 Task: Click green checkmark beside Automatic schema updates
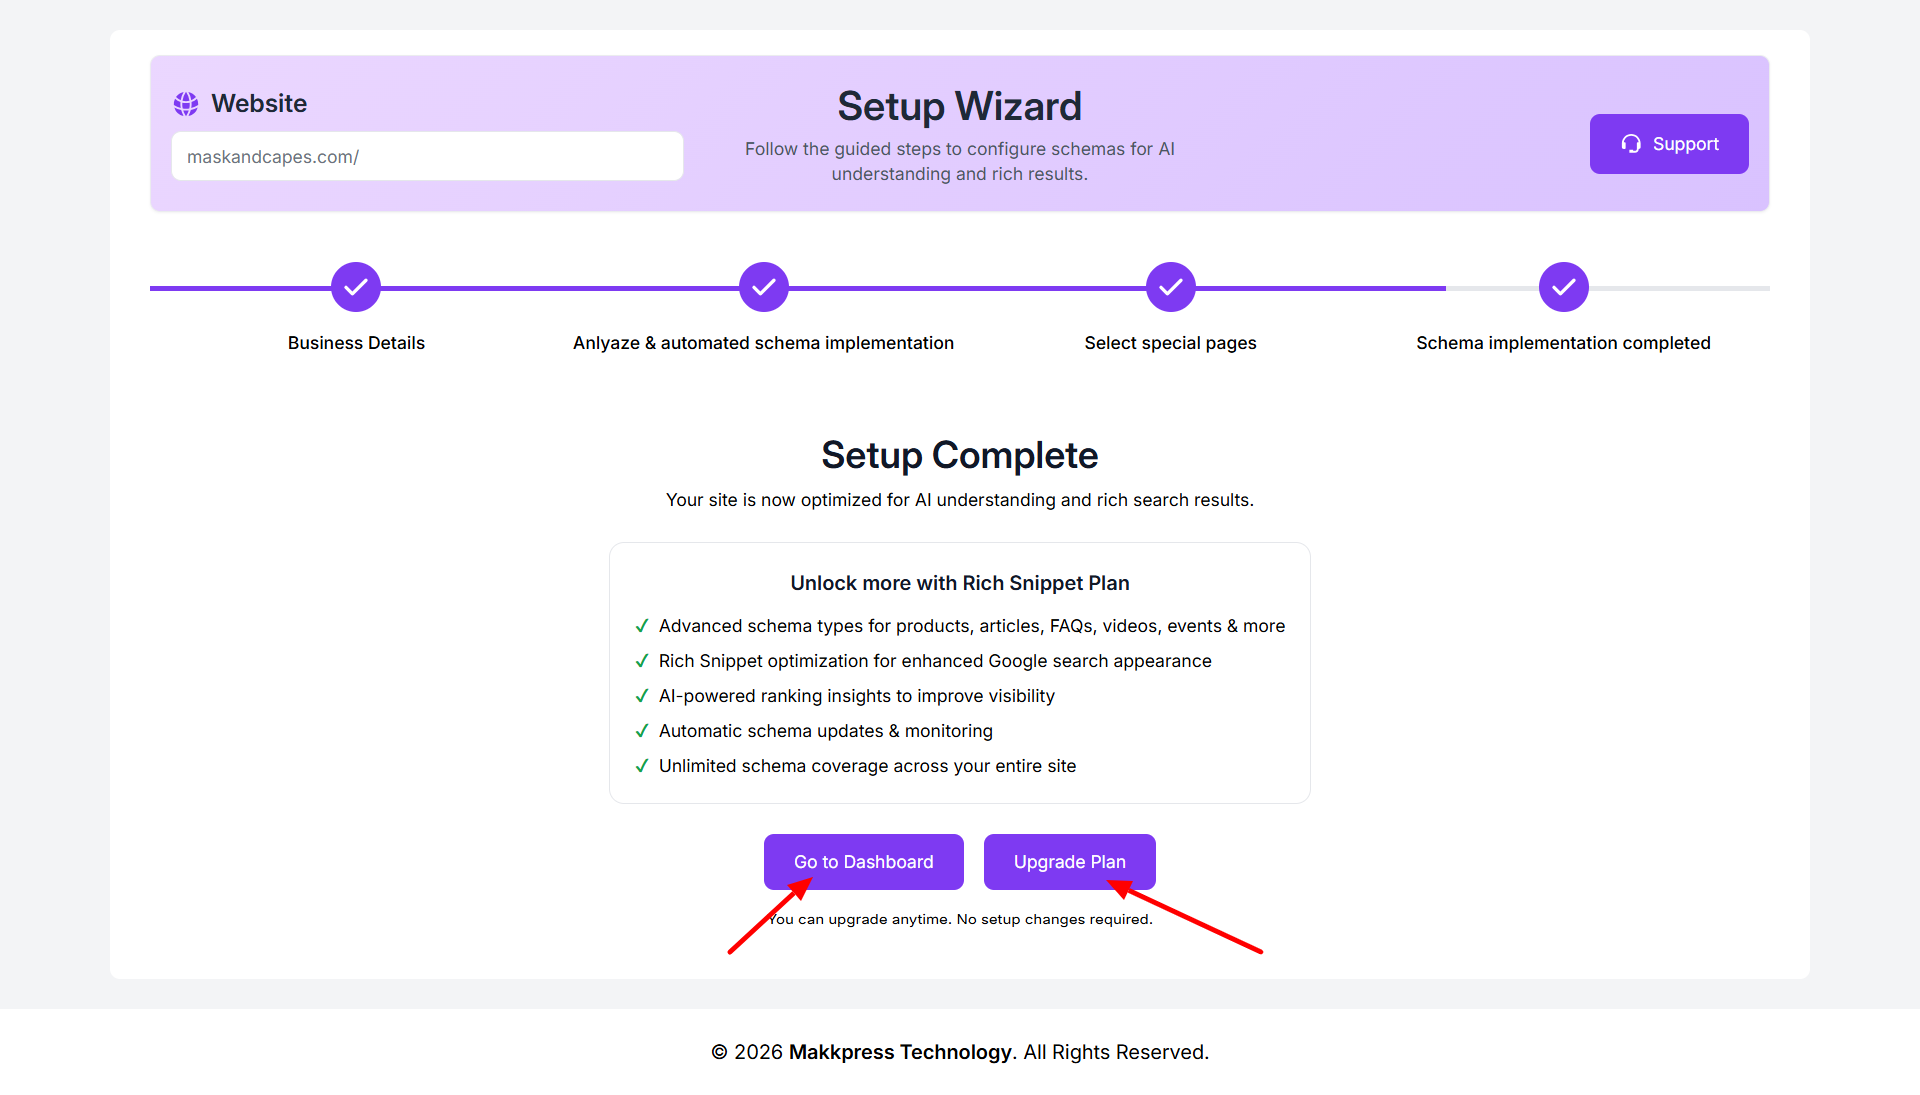pyautogui.click(x=642, y=731)
